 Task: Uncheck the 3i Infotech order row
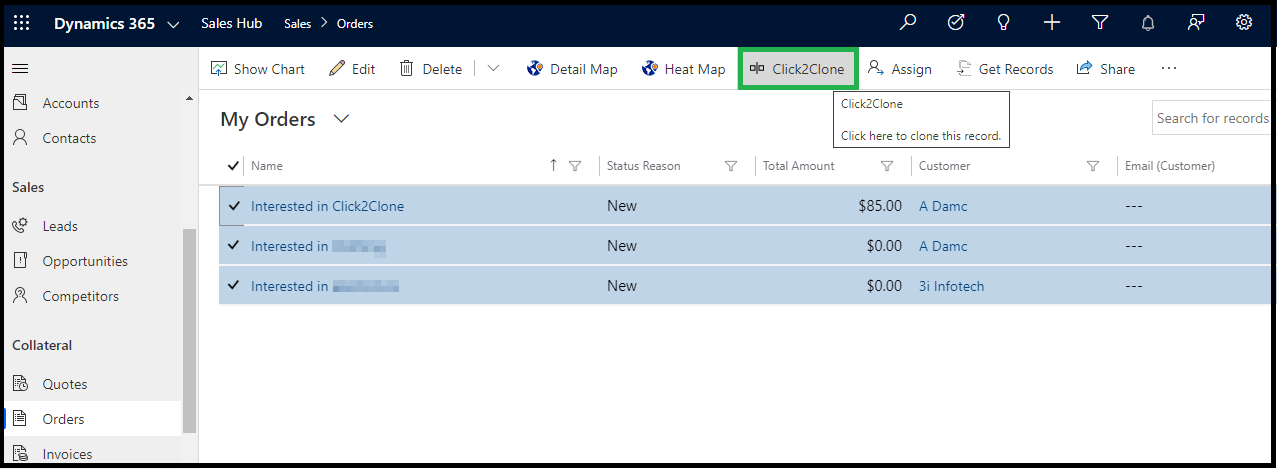[x=234, y=286]
